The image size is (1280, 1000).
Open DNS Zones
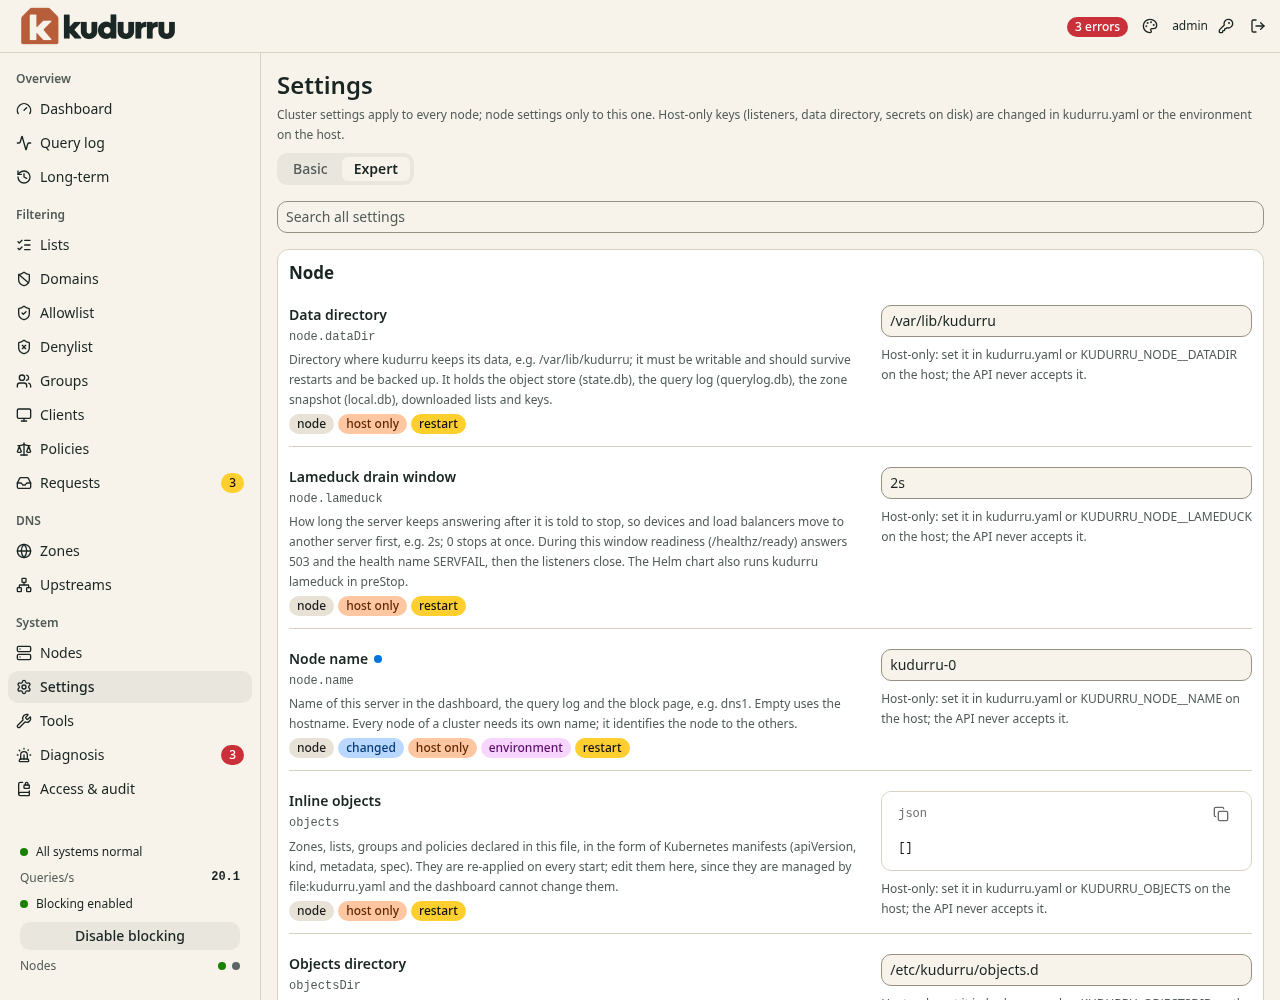coord(130,551)
